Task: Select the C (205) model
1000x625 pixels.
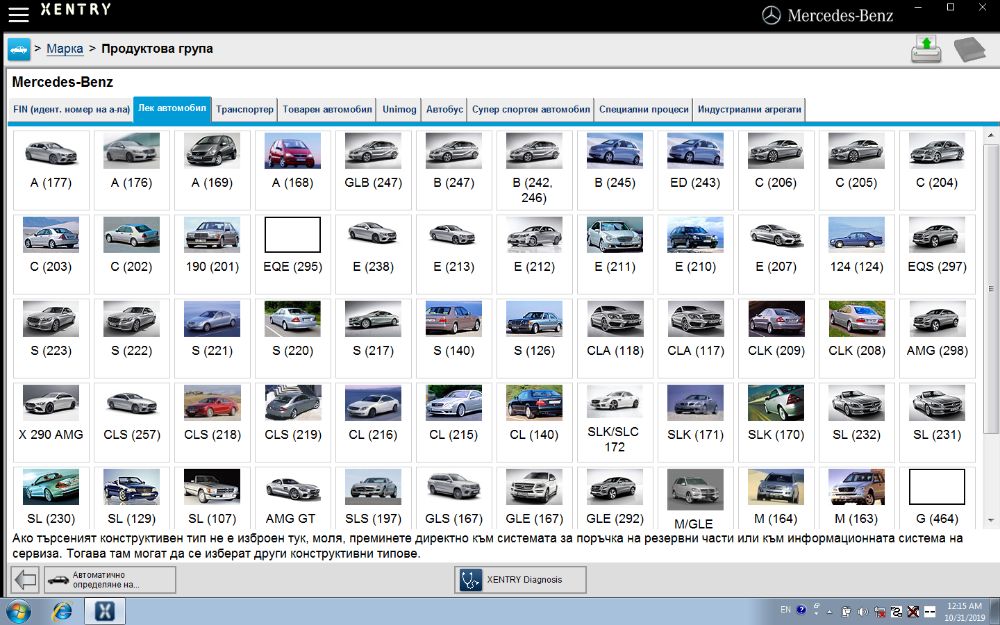Action: [x=857, y=170]
